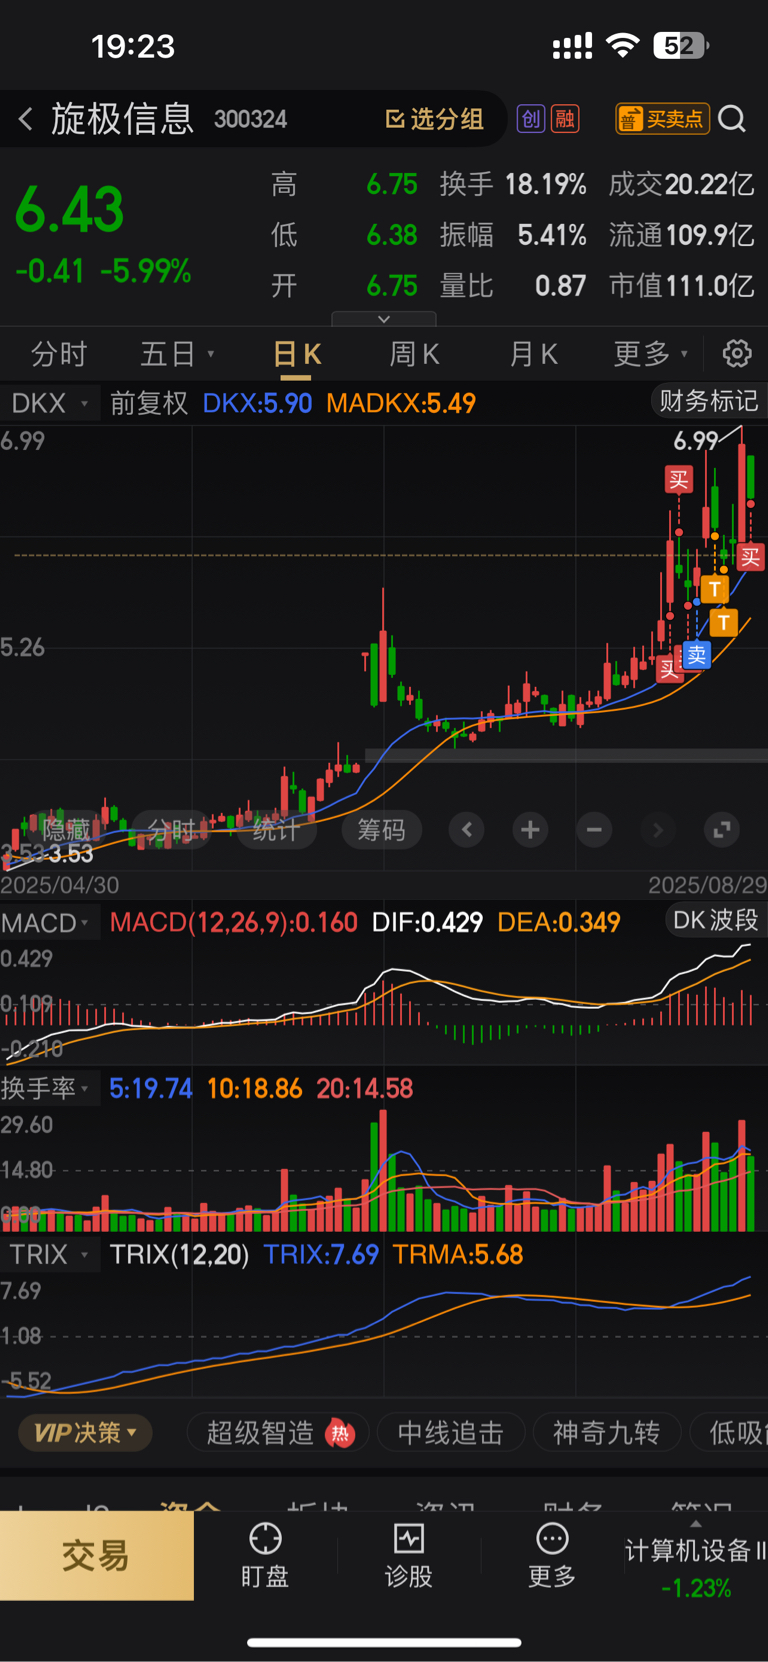Enter fullscreen chart via expand icon

tap(721, 829)
